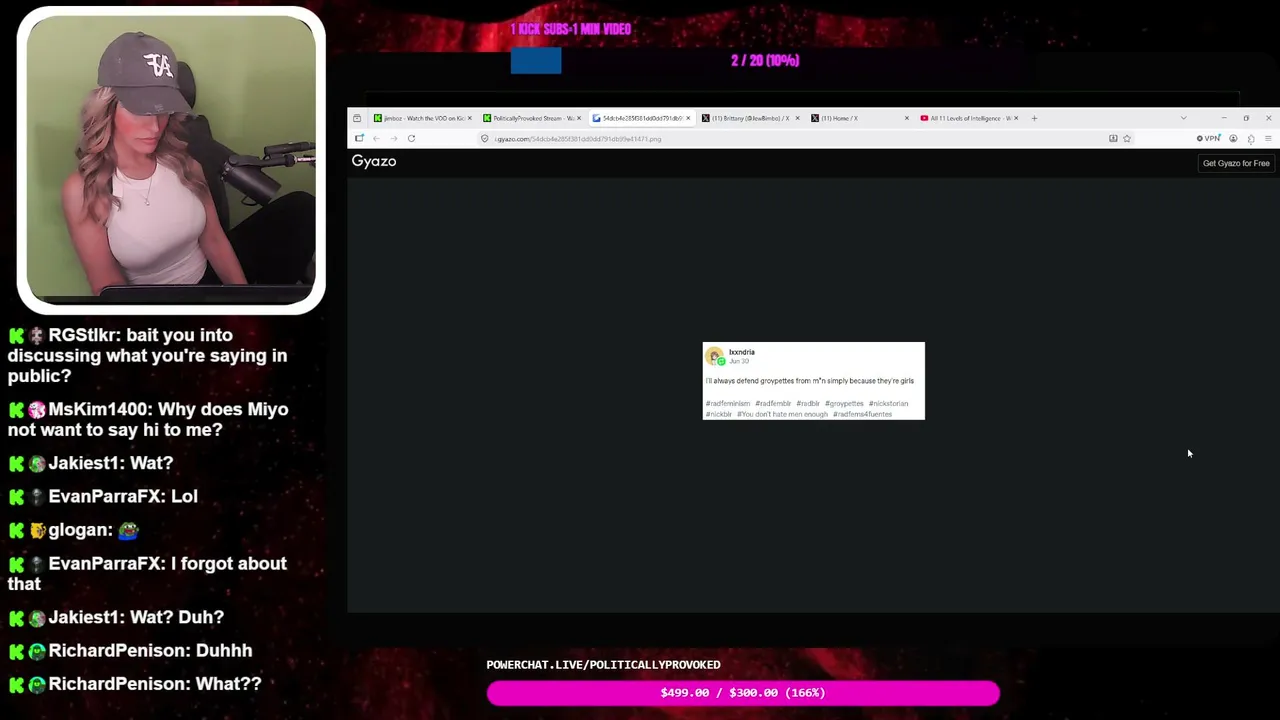Click the '1 KICK SUBS=1 MIN VIDEO' text

tap(571, 29)
